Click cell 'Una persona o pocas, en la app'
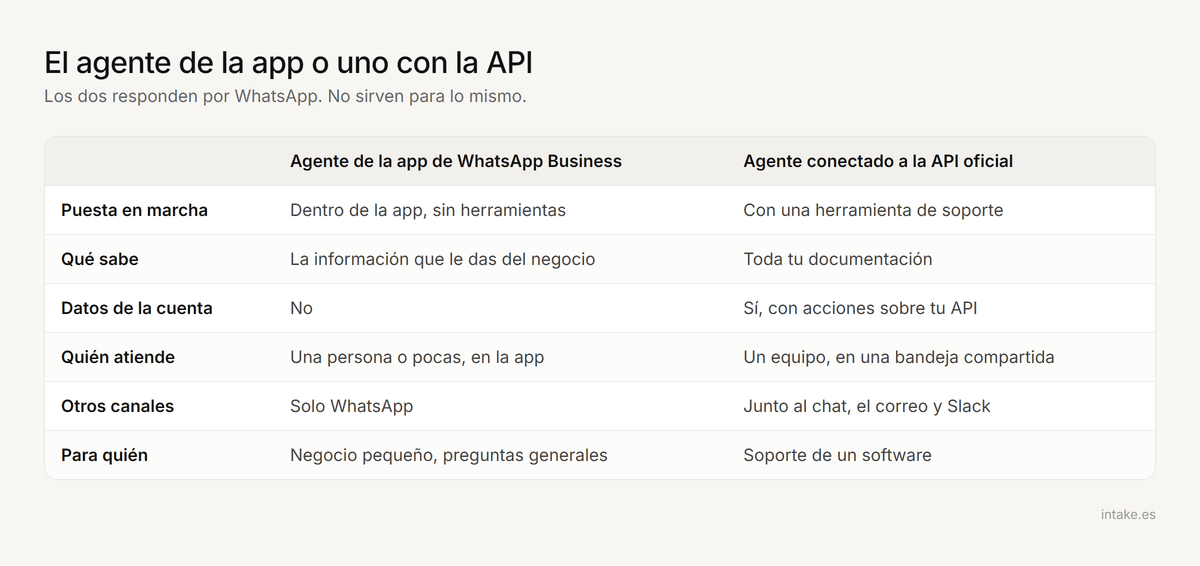 click(417, 357)
